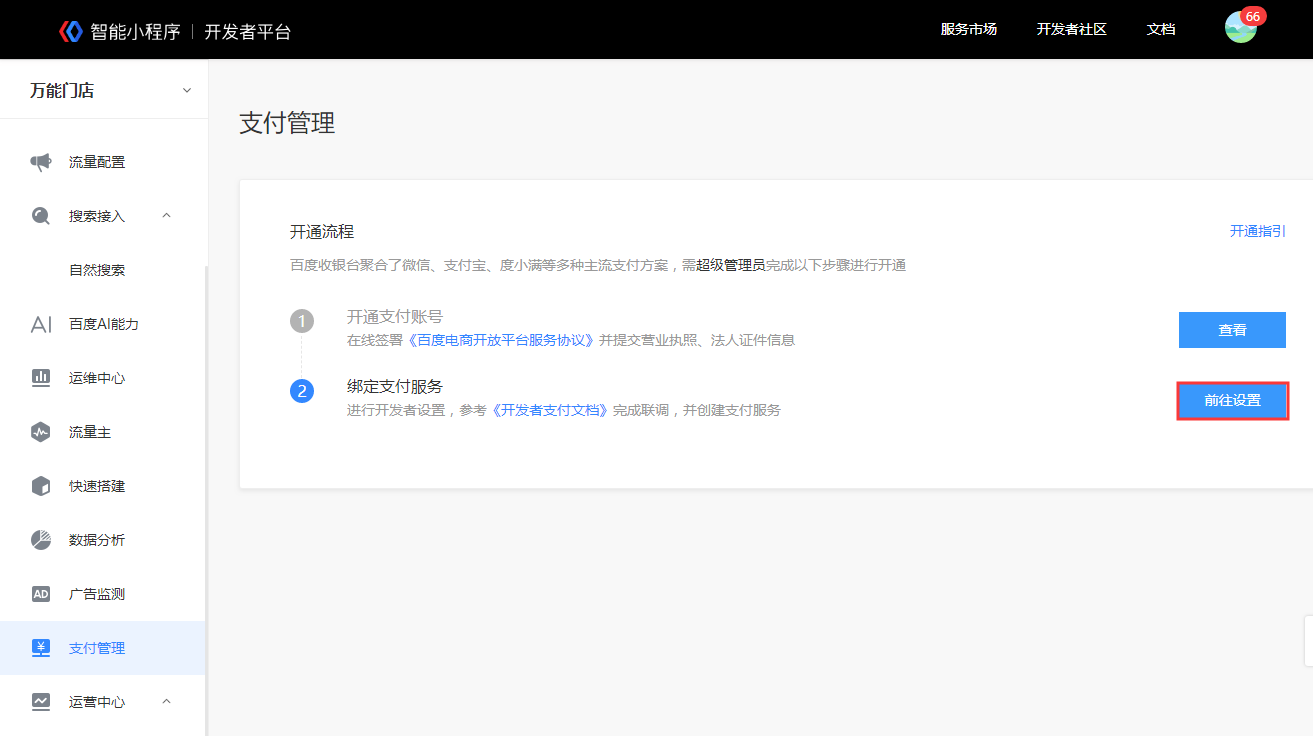Collapse the 搜索接入 submenu chevron

click(167, 216)
